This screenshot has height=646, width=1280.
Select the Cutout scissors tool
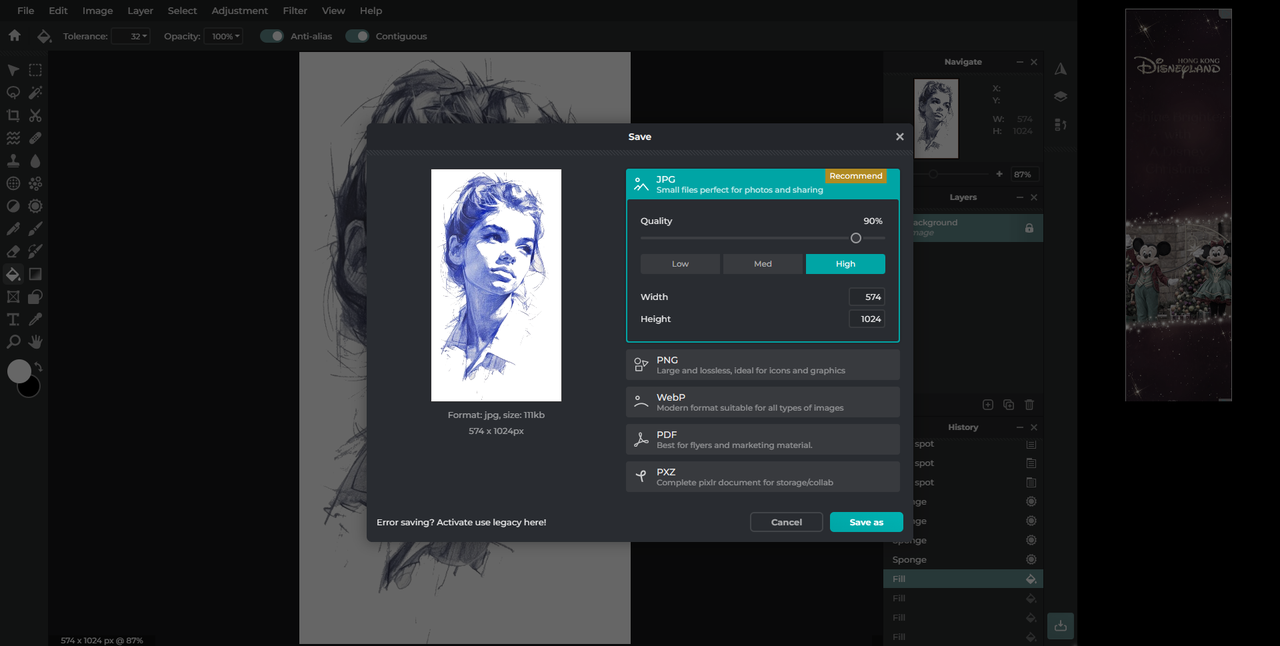pyautogui.click(x=35, y=116)
